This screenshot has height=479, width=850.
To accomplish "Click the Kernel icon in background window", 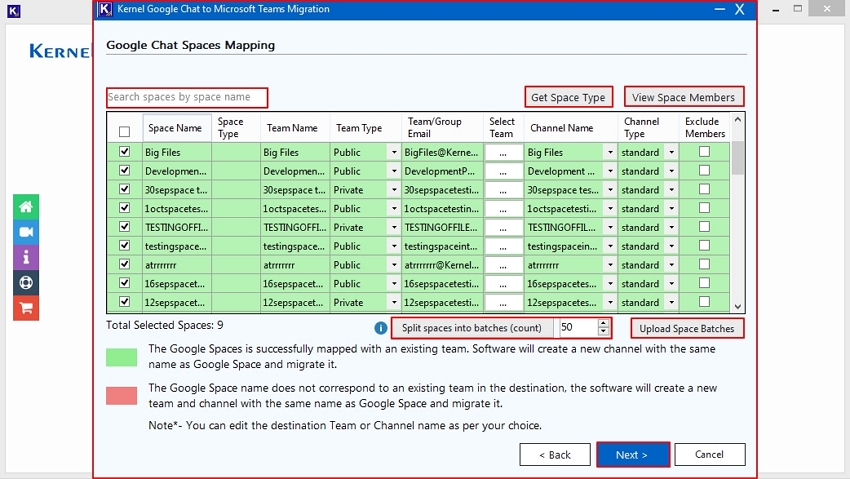I will (x=14, y=11).
